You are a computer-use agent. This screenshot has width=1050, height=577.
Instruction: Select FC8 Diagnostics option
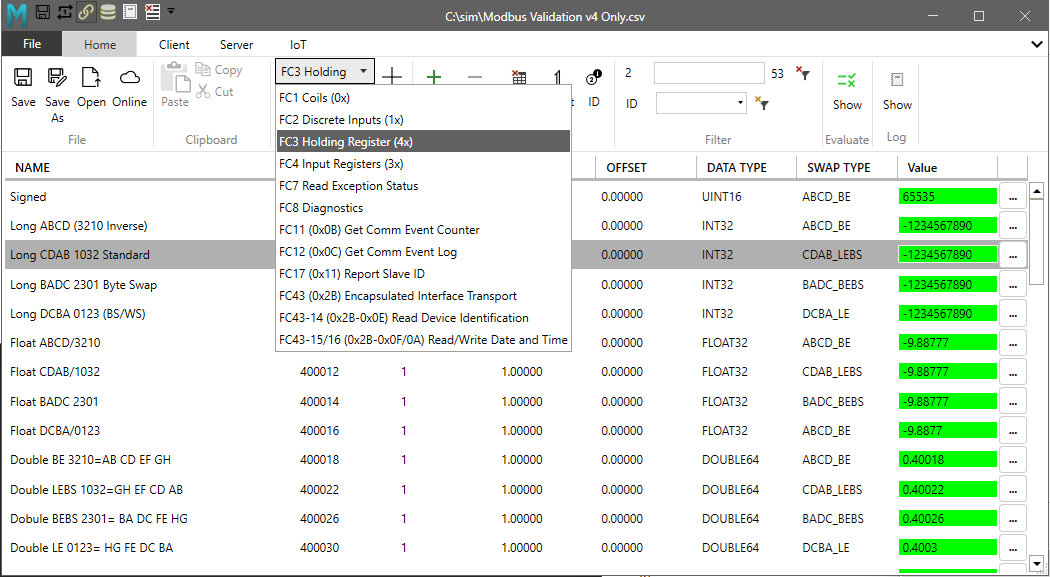(423, 208)
